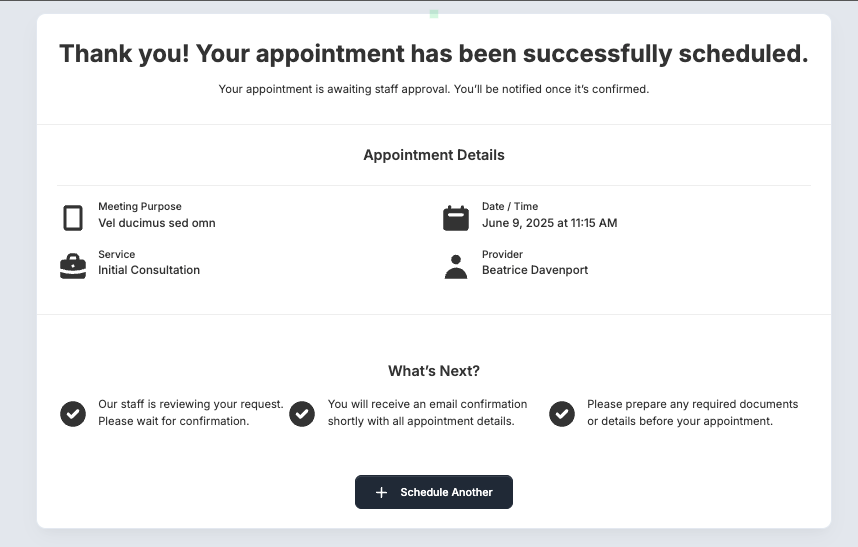This screenshot has width=858, height=547.
Task: Click the calendar icon beside Date / Time
Action: point(456,218)
